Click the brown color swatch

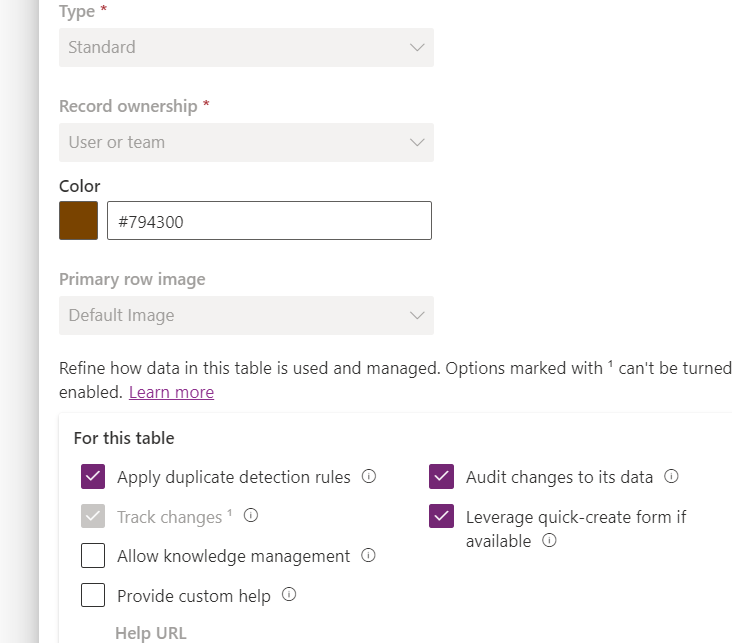(79, 221)
